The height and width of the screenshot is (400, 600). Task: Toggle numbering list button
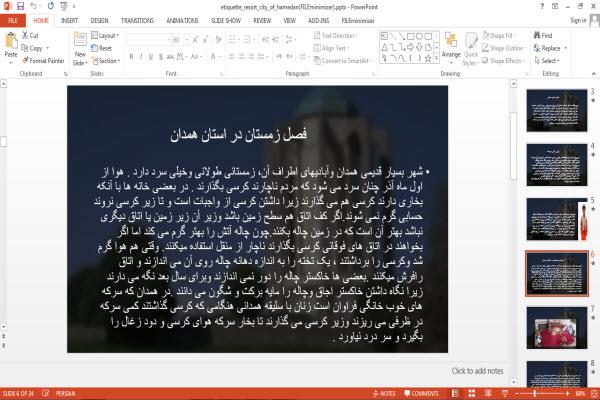point(249,40)
